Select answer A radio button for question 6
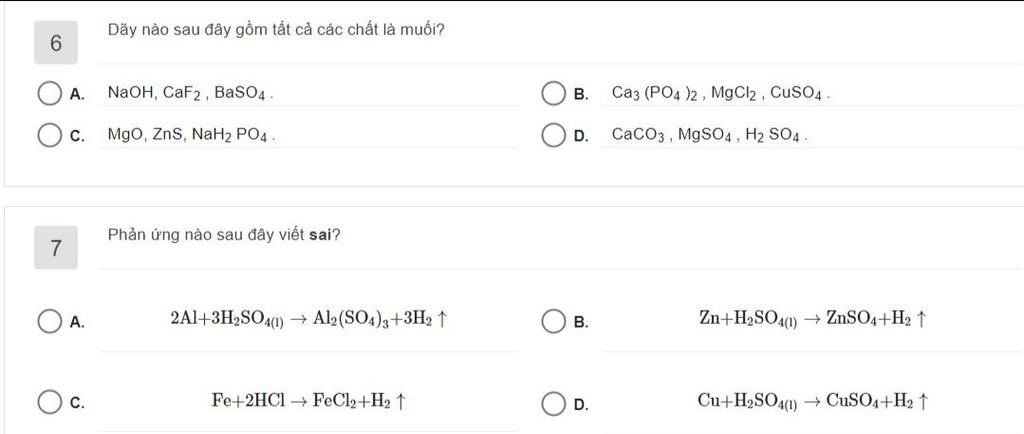 coord(49,94)
